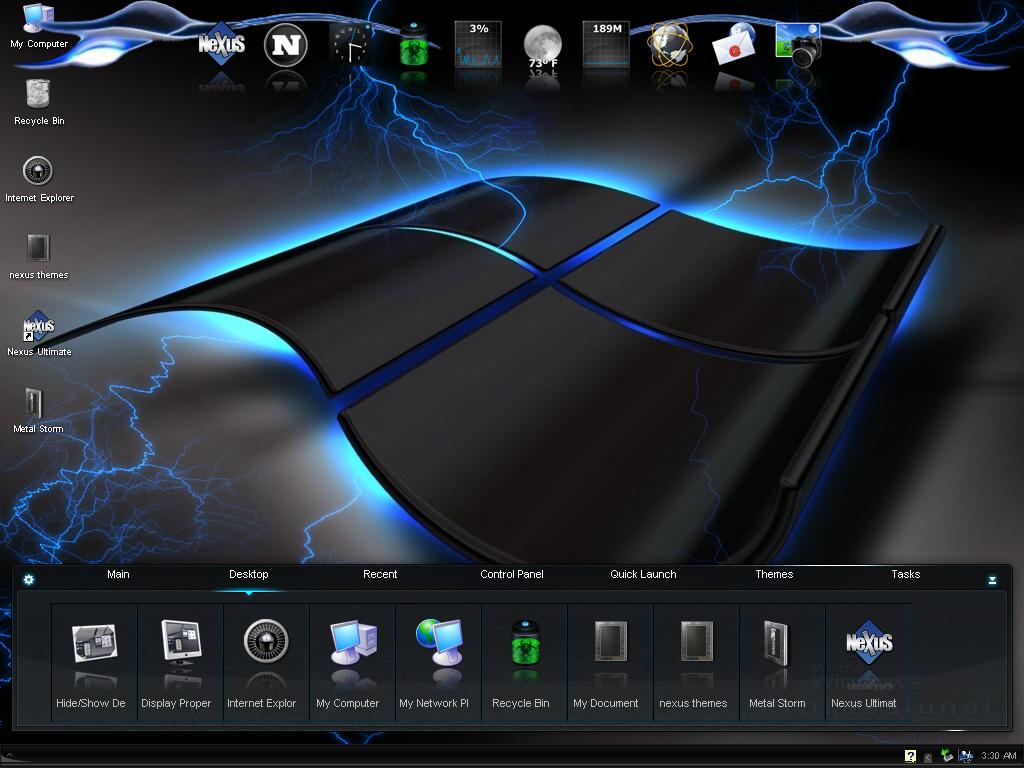This screenshot has width=1024, height=768.
Task: Select the Nexus Ultimate desktop shortcut
Action: pos(39,333)
